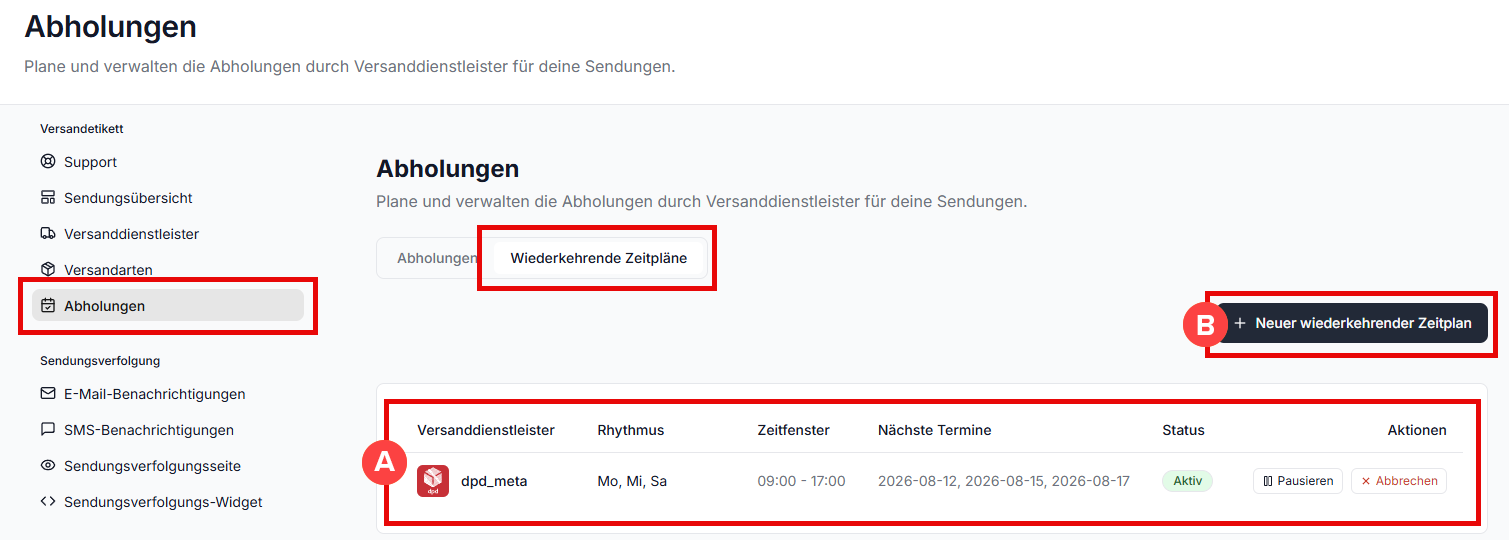This screenshot has width=1509, height=540.
Task: Click the Sendungsverfolgungs-Widget code icon
Action: [x=48, y=502]
